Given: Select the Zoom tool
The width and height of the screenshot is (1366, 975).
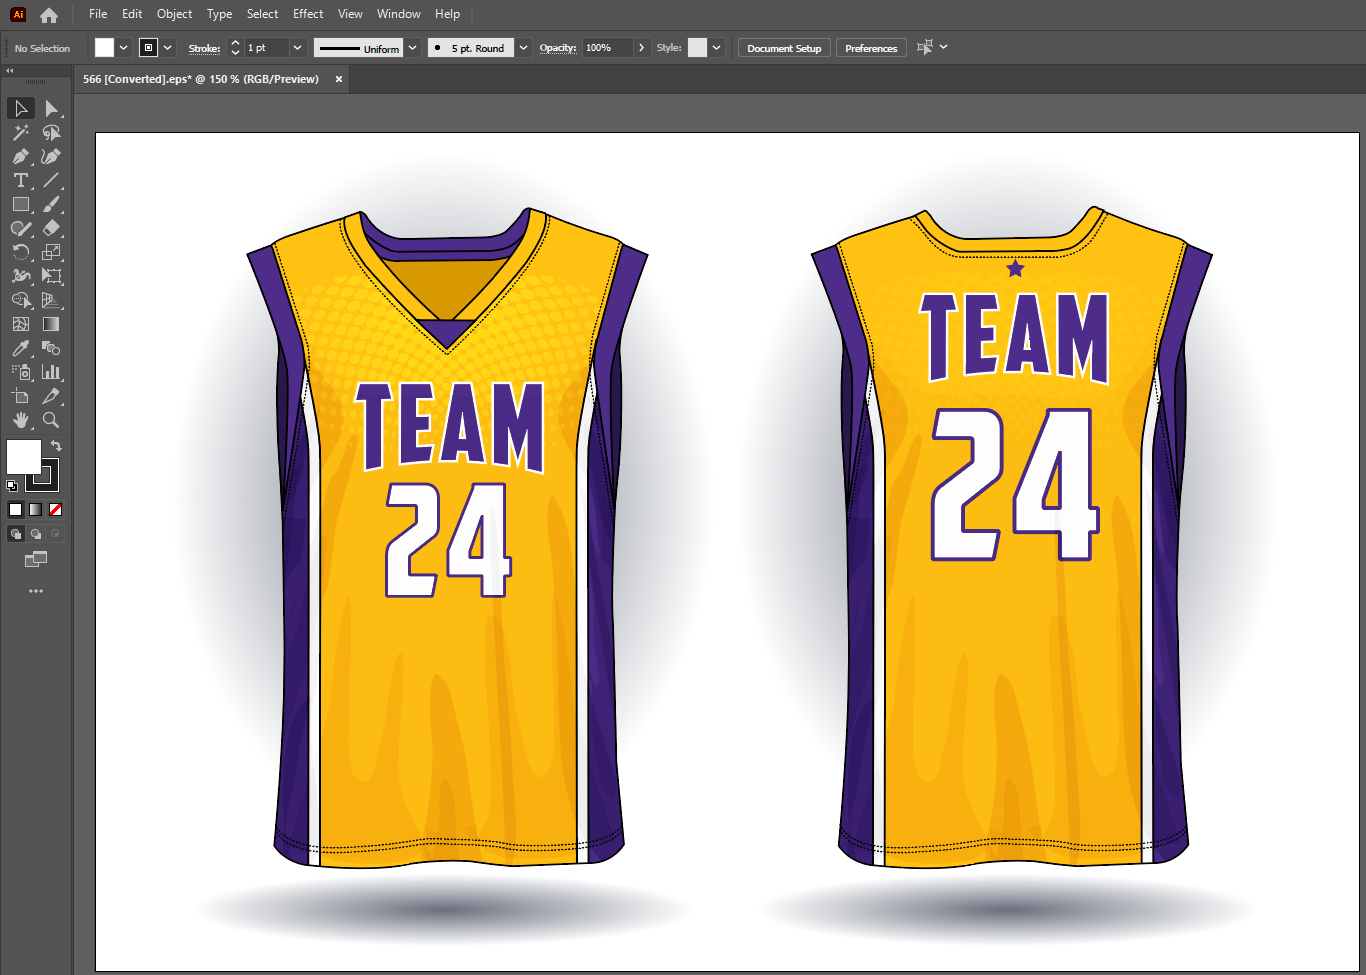Looking at the screenshot, I should [52, 420].
